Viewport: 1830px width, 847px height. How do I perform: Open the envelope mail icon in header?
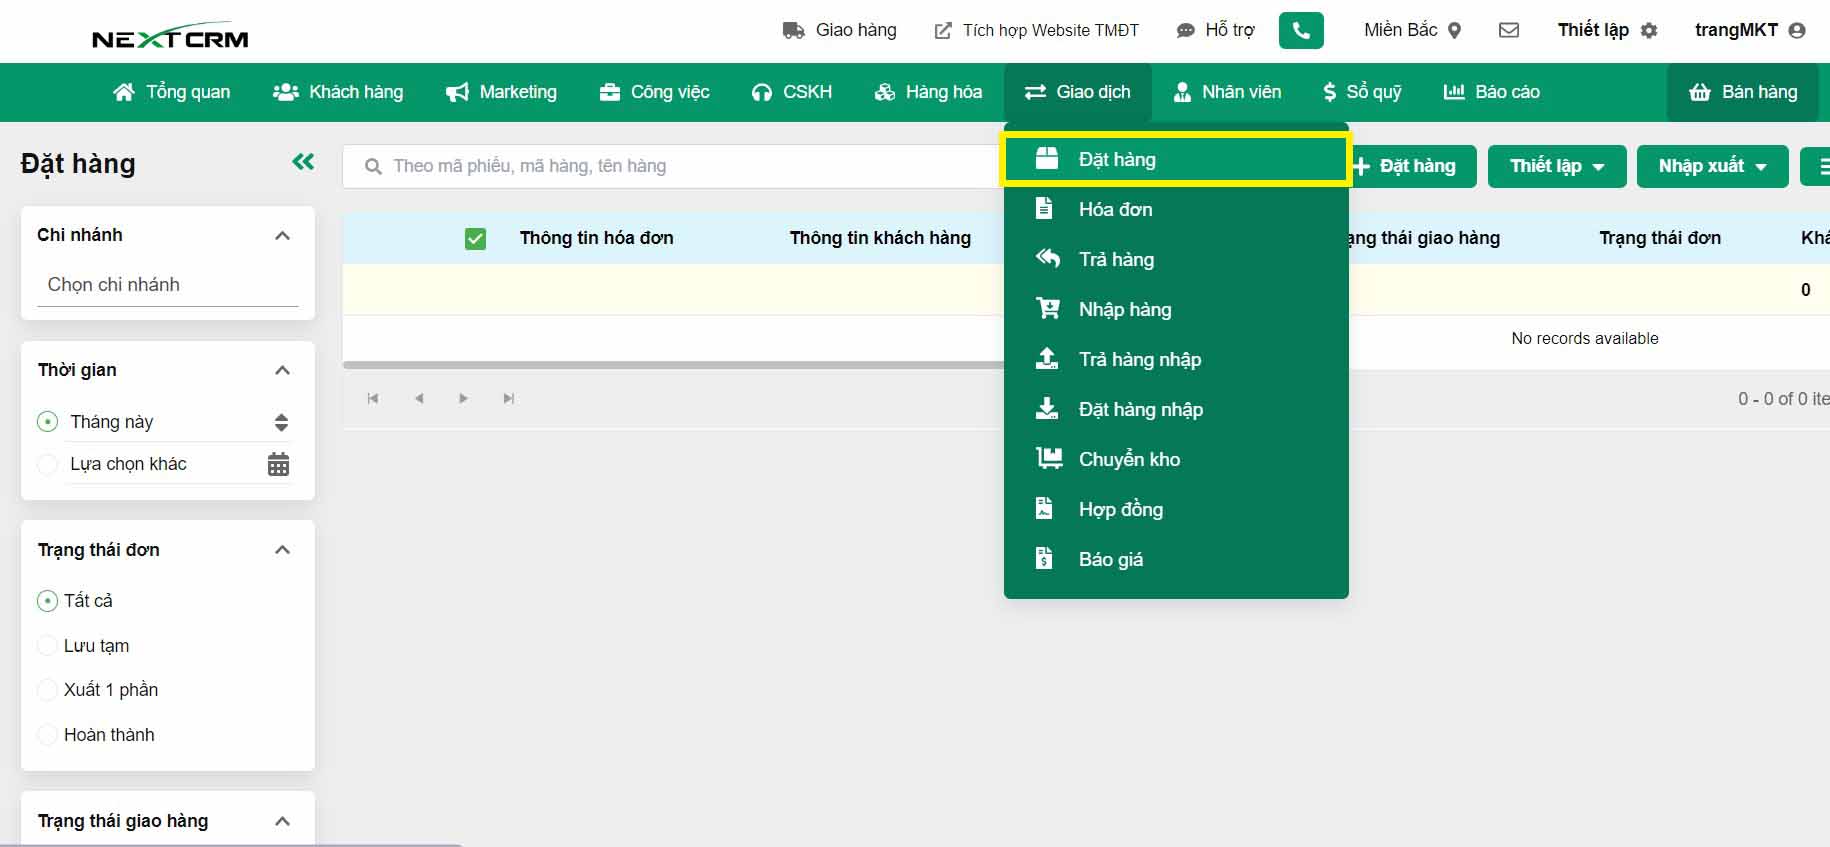point(1509,31)
